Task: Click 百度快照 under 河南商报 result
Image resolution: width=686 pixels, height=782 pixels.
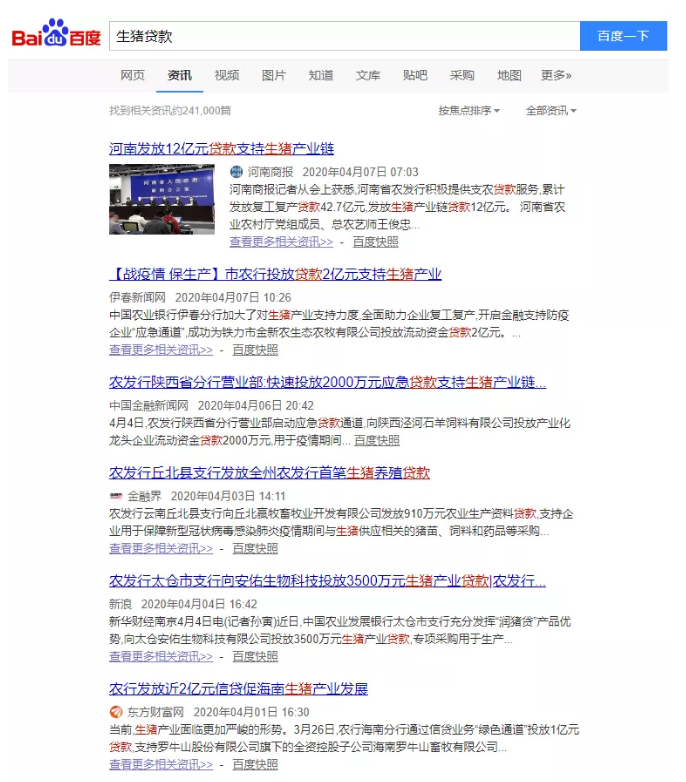Action: coord(375,242)
